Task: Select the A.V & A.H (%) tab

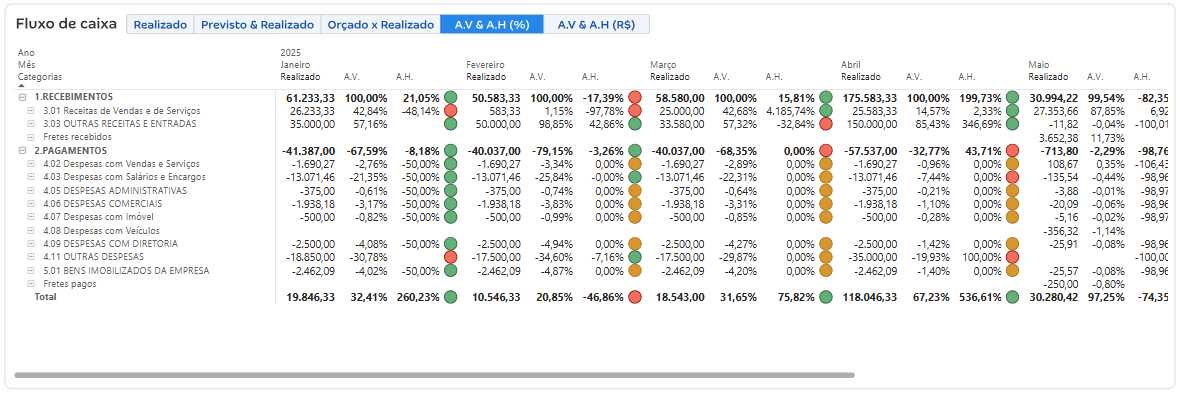Action: click(492, 24)
